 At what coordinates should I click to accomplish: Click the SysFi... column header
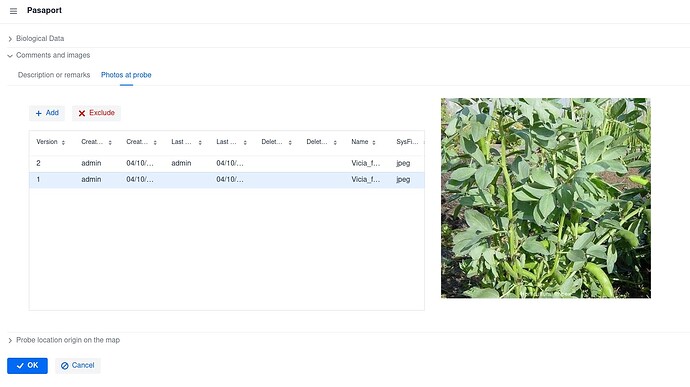tap(407, 142)
